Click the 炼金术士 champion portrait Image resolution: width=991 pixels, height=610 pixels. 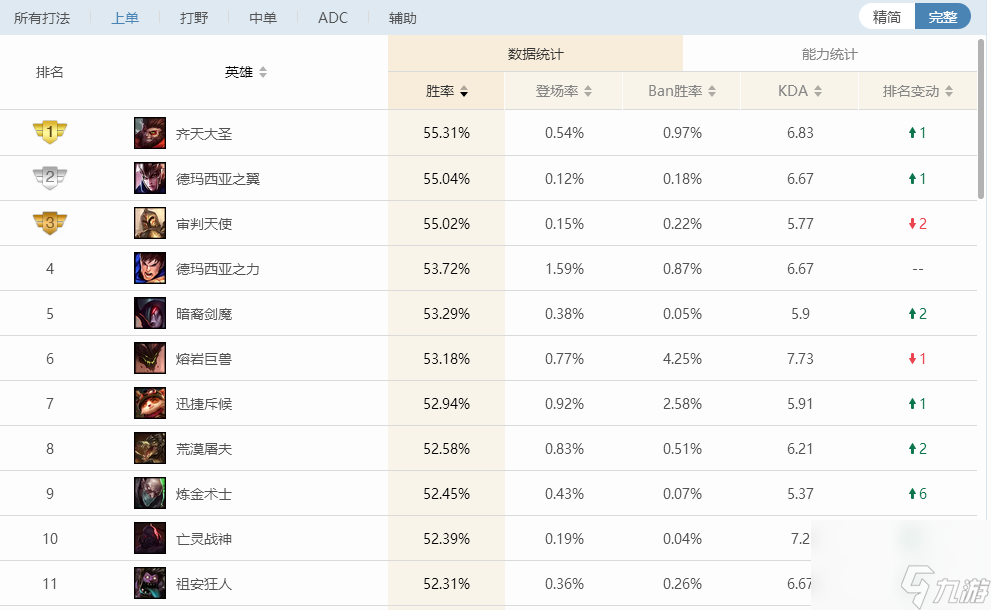point(150,494)
